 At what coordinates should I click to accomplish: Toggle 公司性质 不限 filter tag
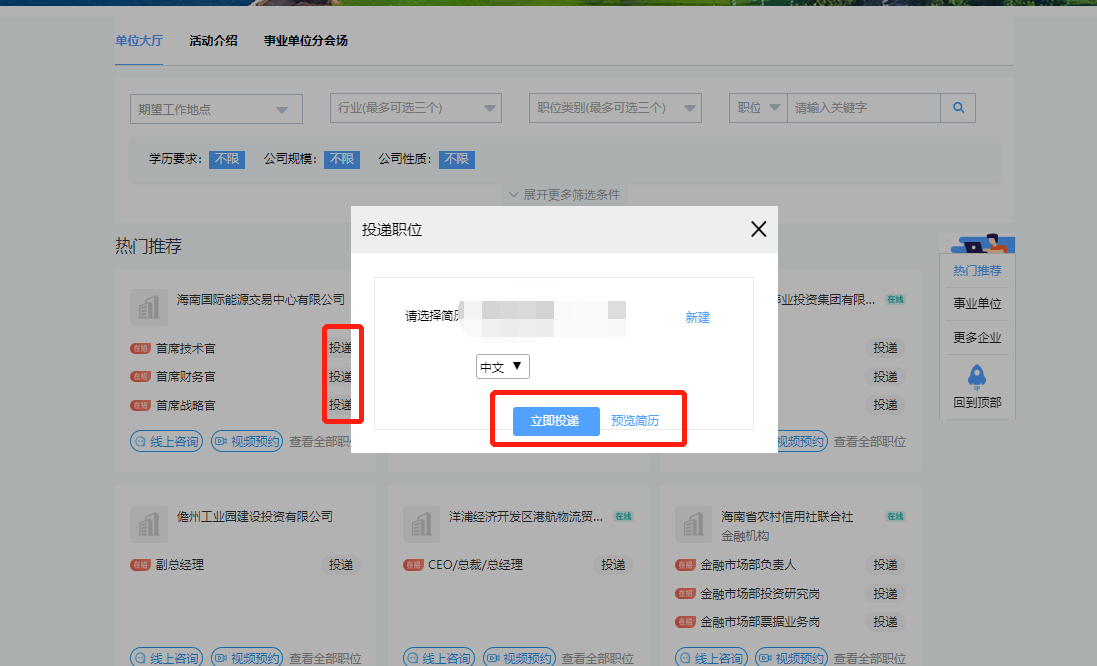456,159
